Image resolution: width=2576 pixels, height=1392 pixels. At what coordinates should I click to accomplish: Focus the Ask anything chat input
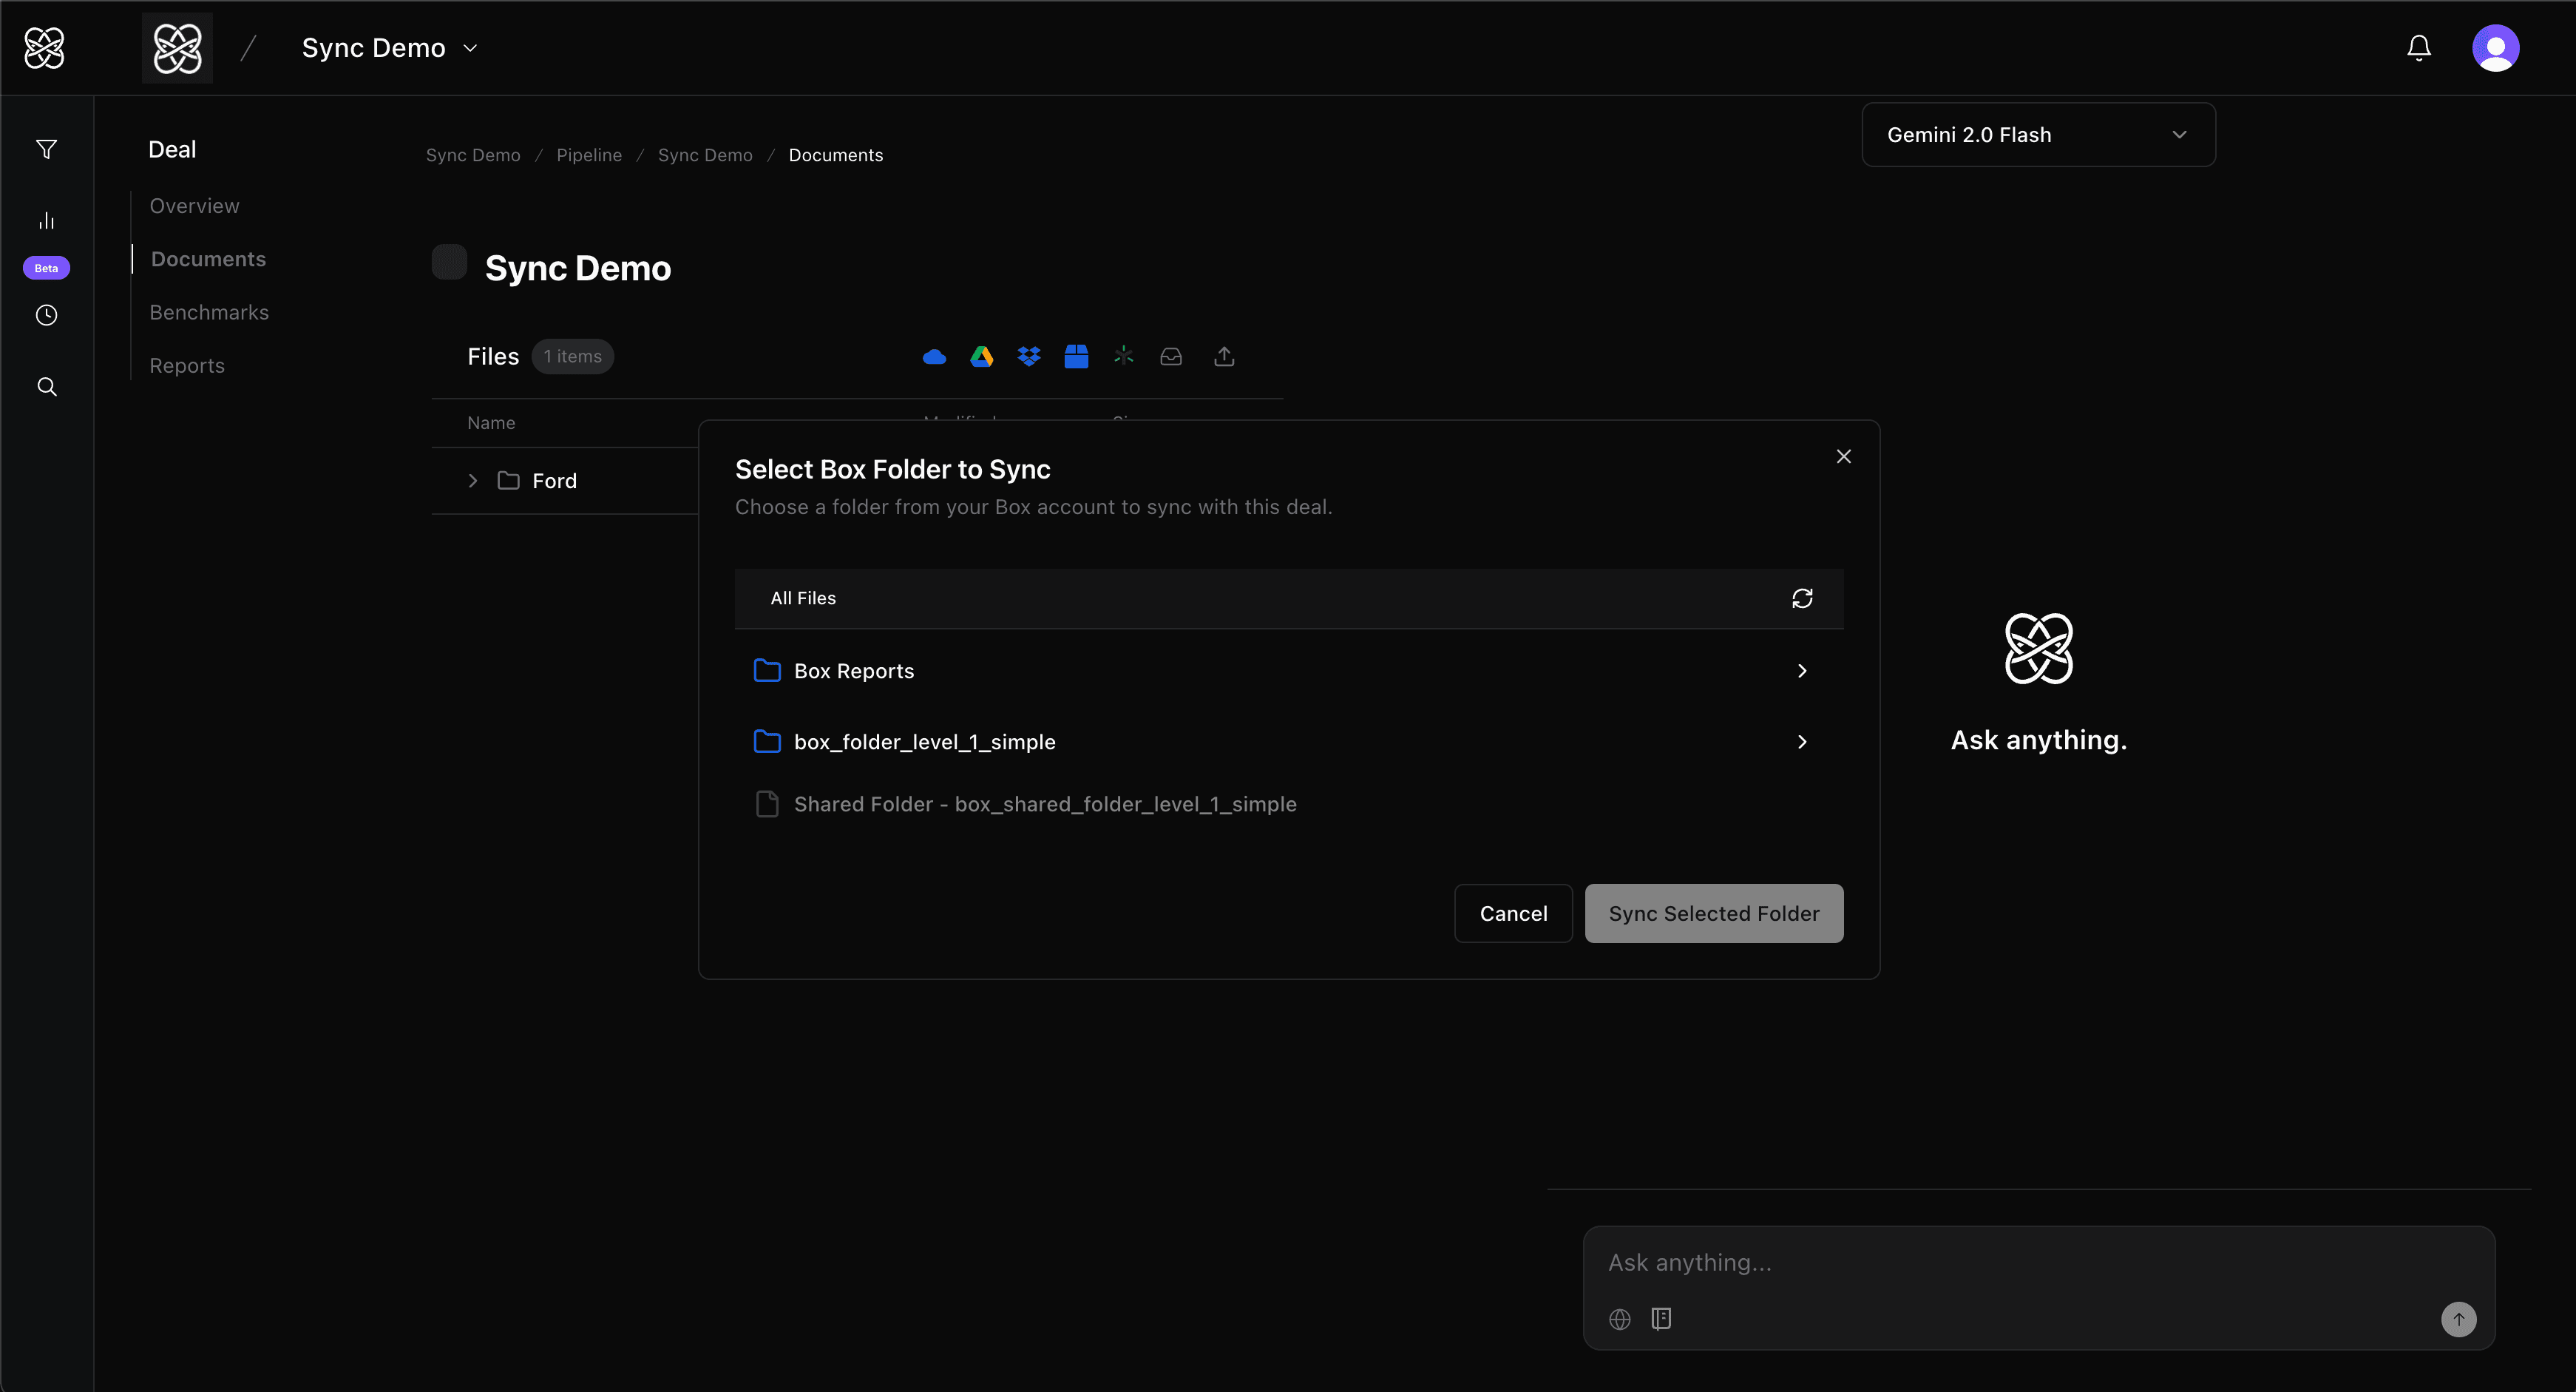[2038, 1263]
